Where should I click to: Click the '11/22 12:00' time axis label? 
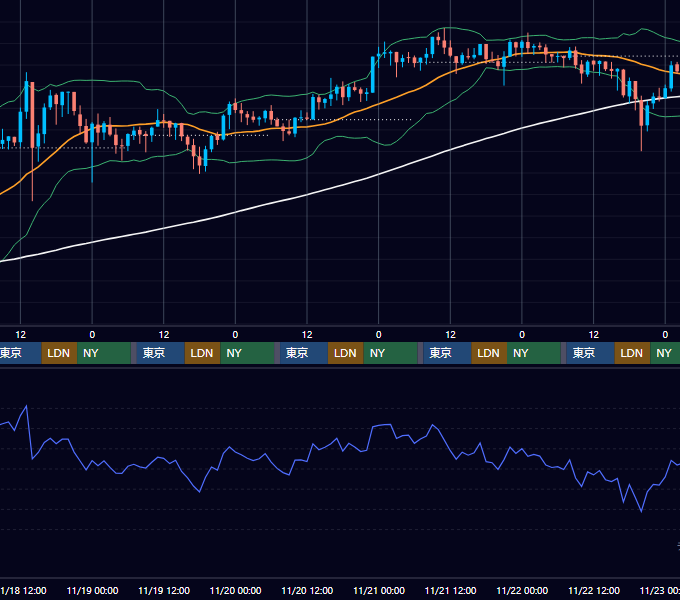click(x=594, y=590)
